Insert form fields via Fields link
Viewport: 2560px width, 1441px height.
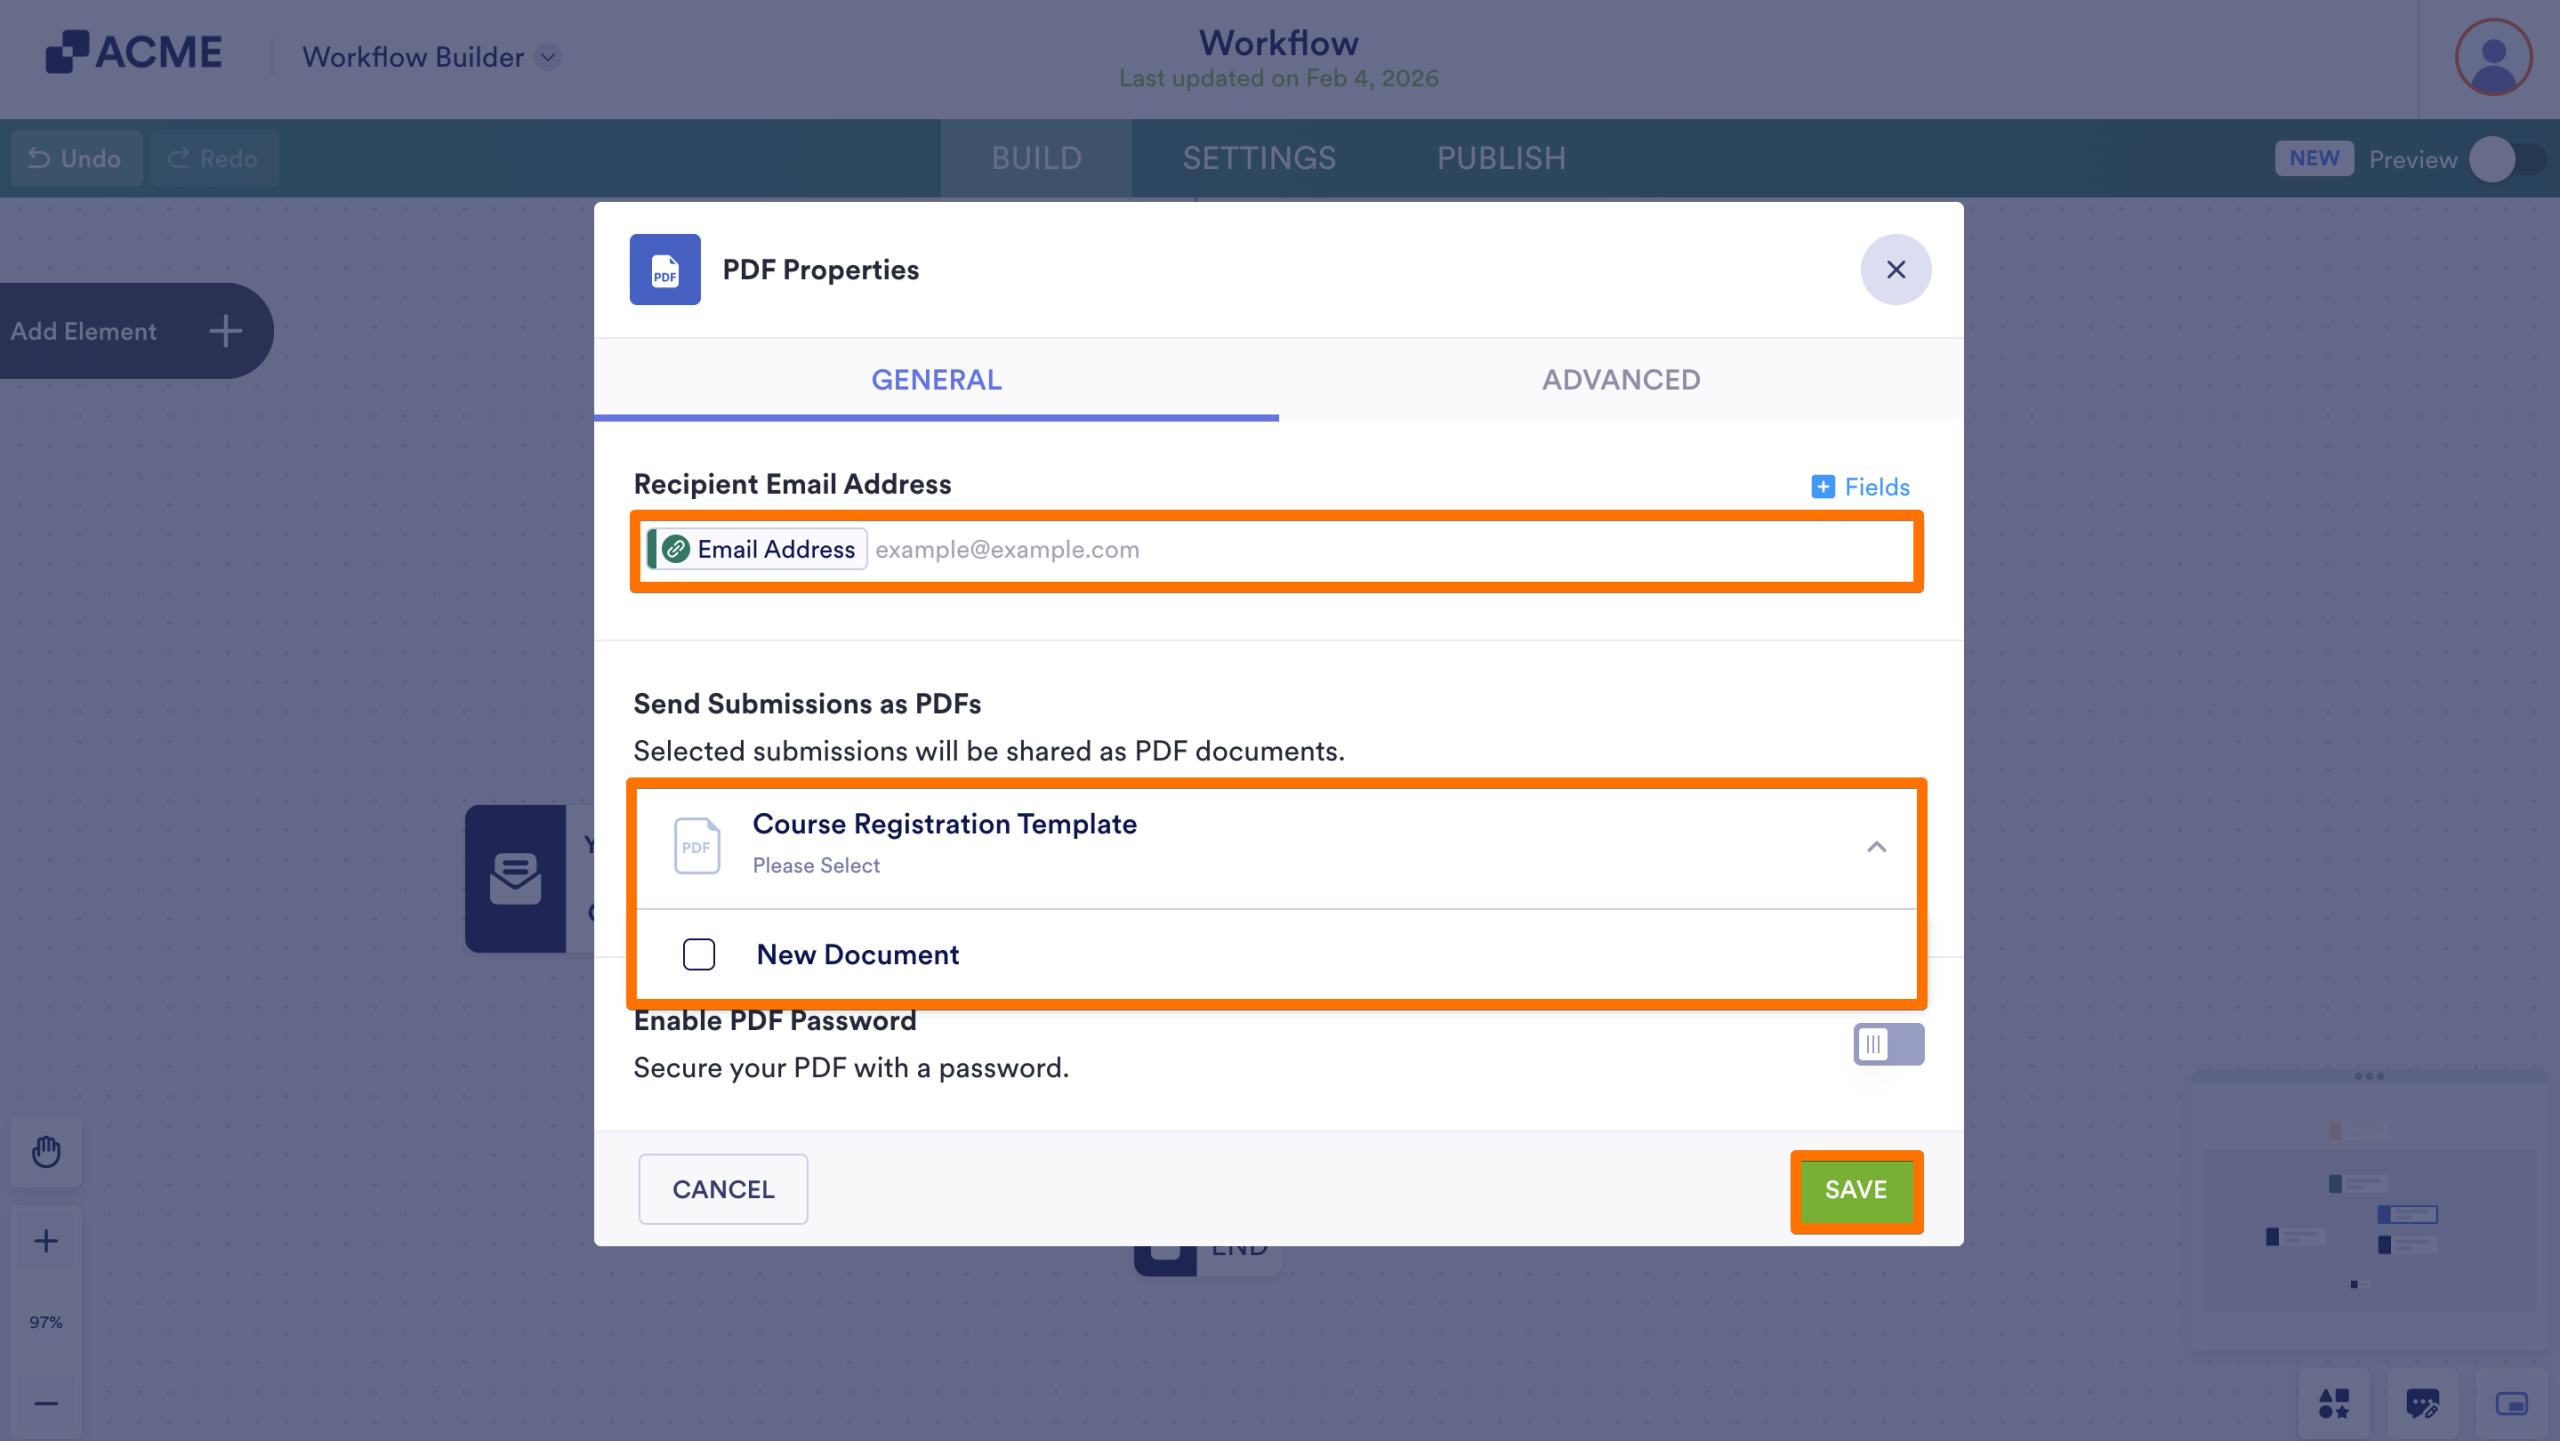1860,487
